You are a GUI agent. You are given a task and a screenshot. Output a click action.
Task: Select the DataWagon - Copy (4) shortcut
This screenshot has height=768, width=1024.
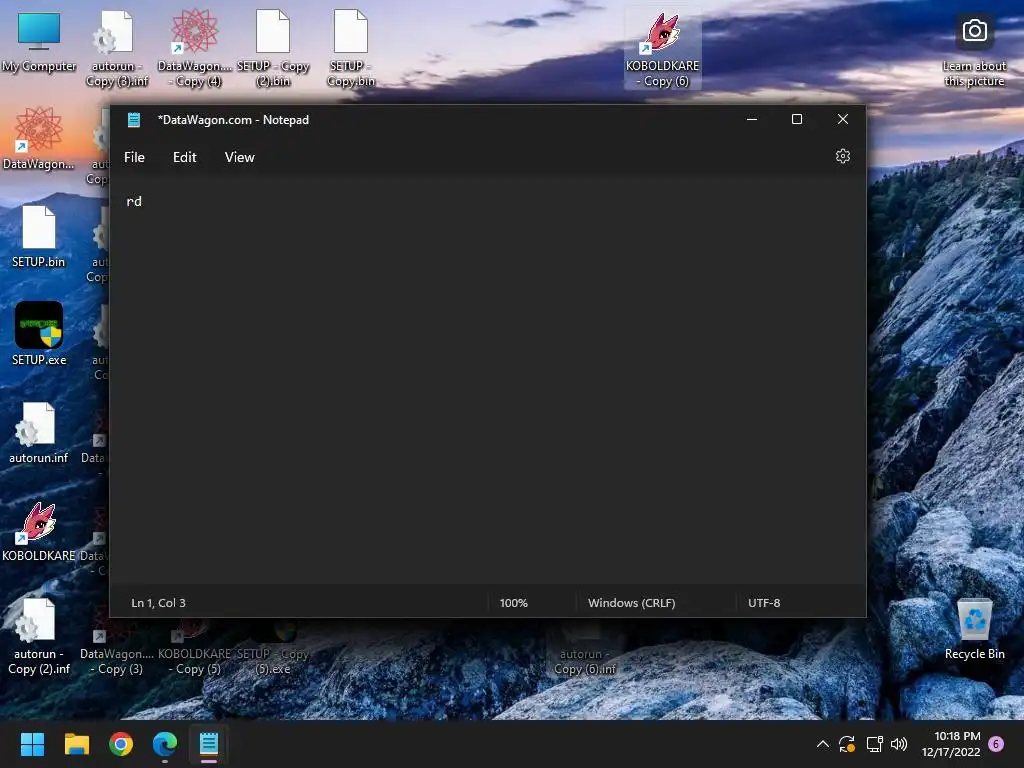tap(195, 49)
